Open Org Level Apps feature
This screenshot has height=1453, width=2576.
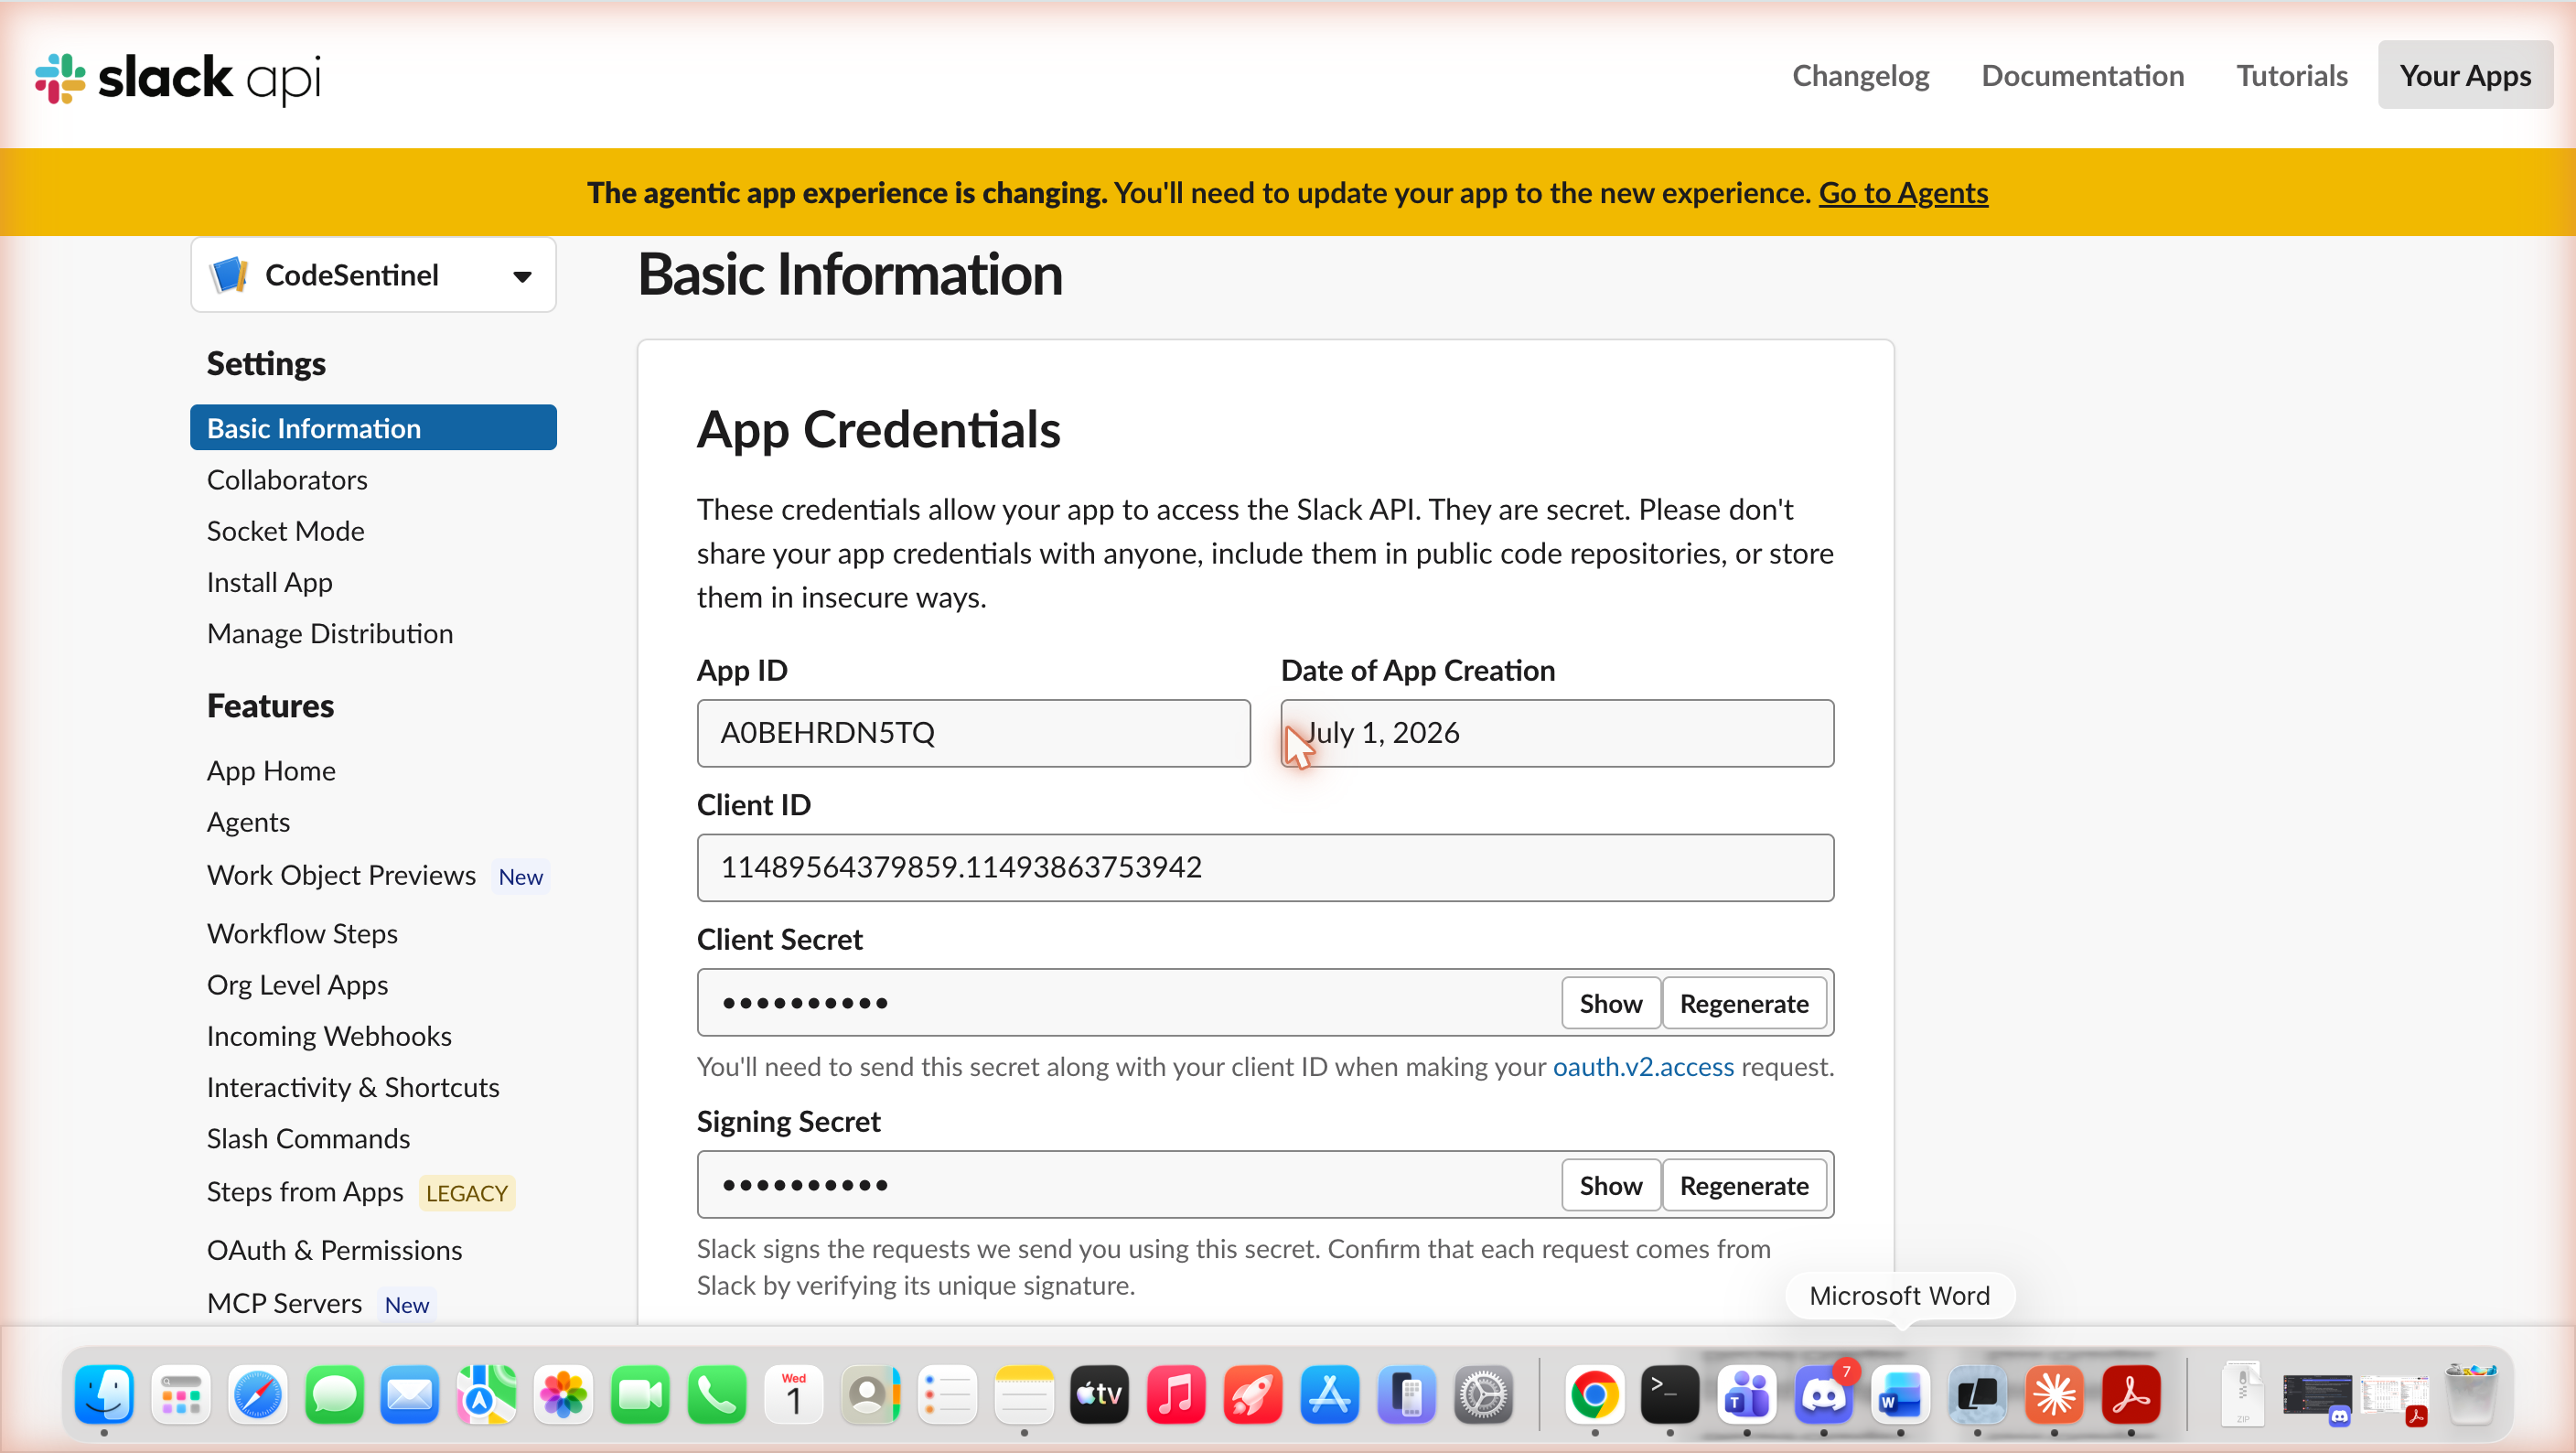point(297,985)
